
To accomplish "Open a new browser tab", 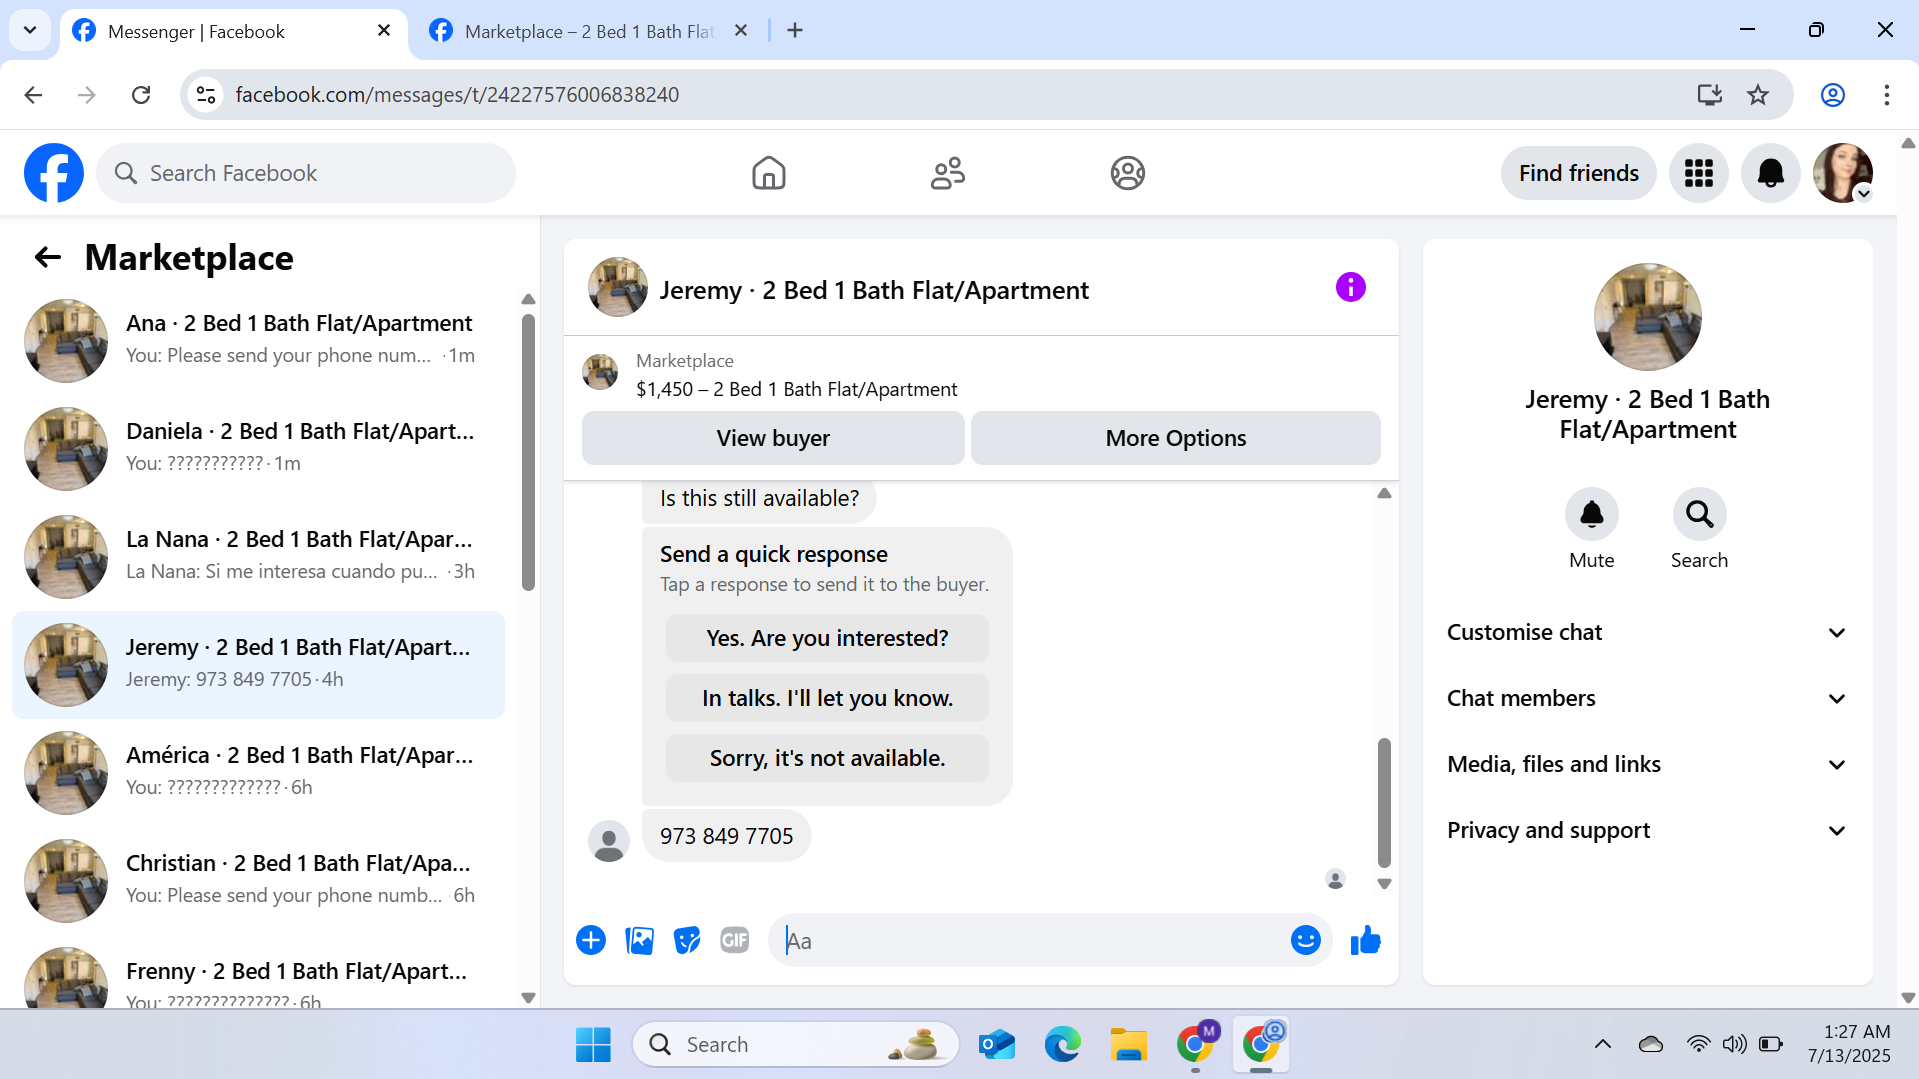I will pos(795,30).
